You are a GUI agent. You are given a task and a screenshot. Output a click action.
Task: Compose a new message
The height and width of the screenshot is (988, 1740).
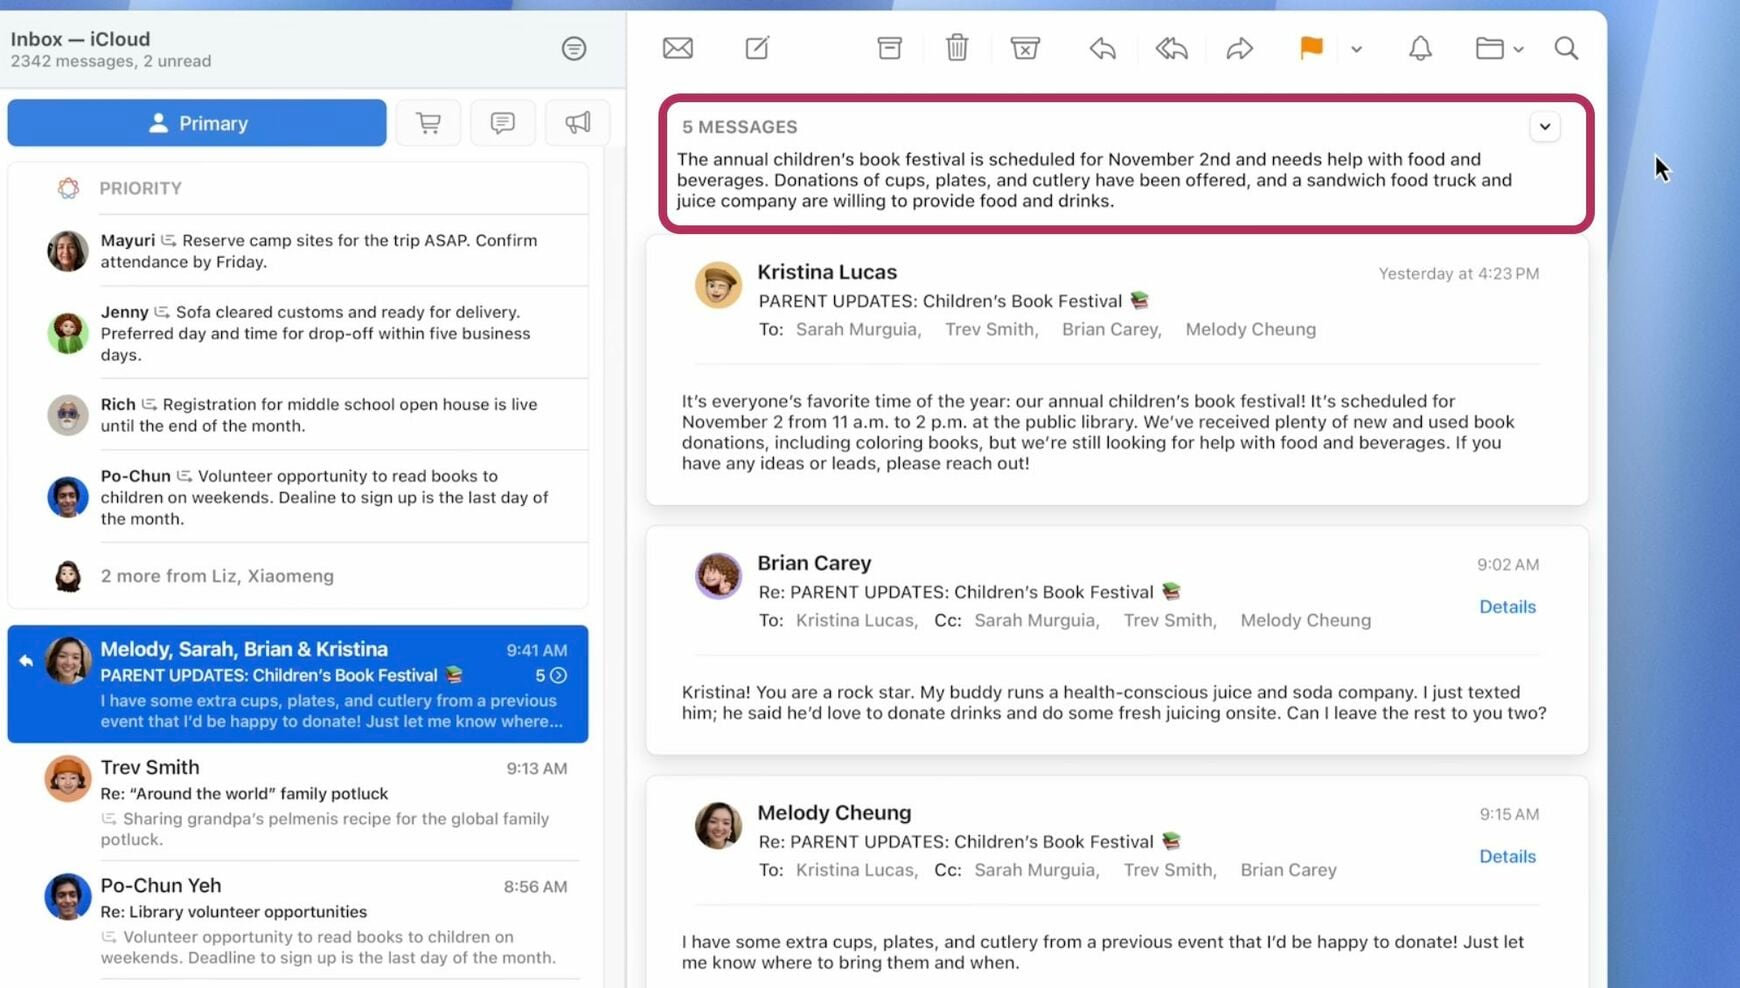click(757, 48)
